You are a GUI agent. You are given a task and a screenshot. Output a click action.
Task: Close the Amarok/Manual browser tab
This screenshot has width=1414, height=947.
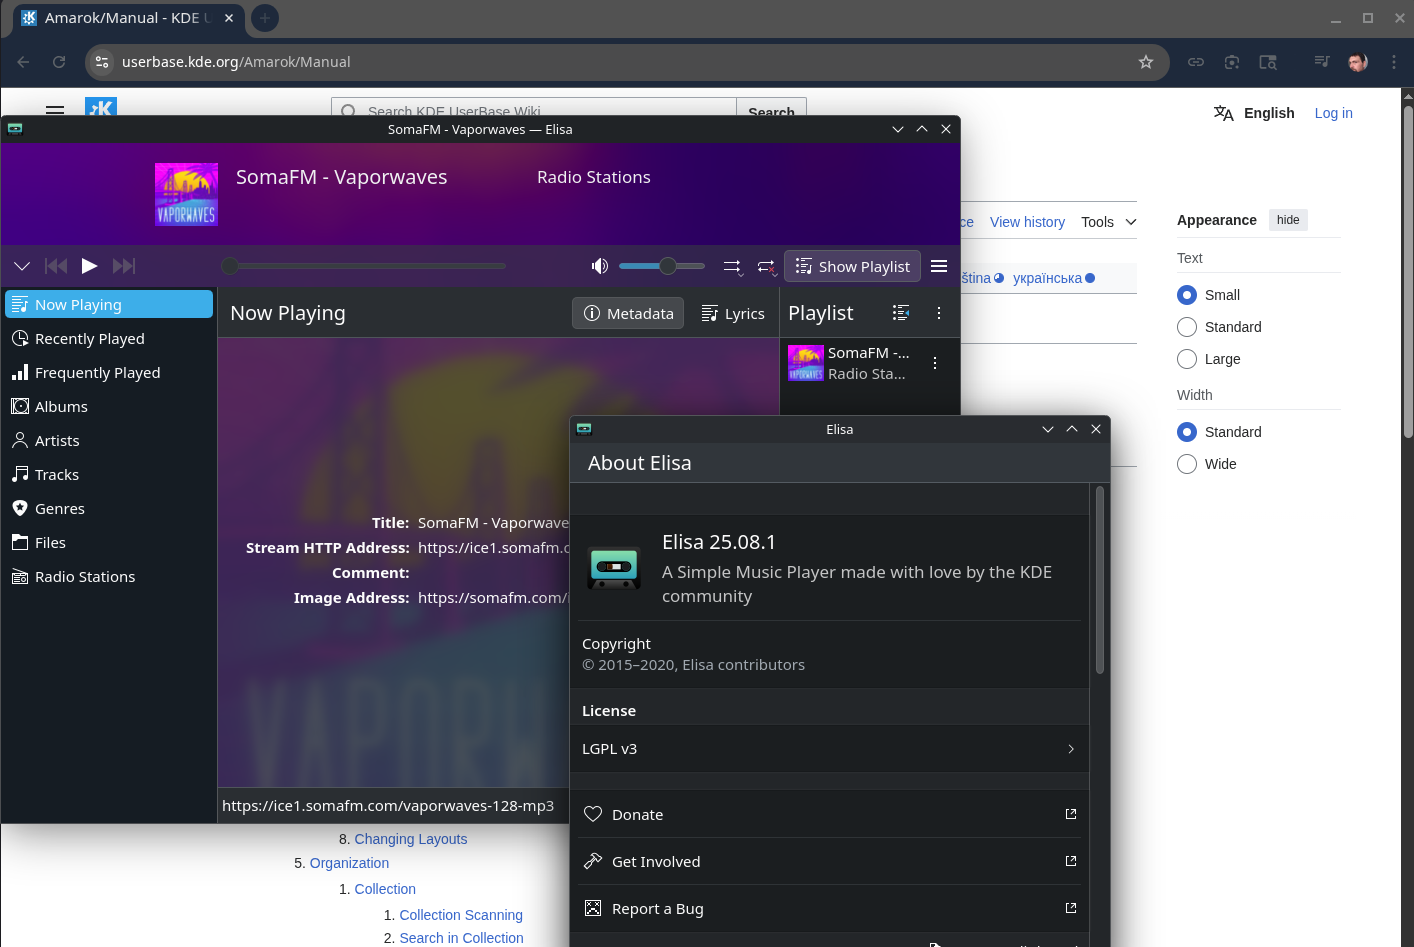point(229,18)
